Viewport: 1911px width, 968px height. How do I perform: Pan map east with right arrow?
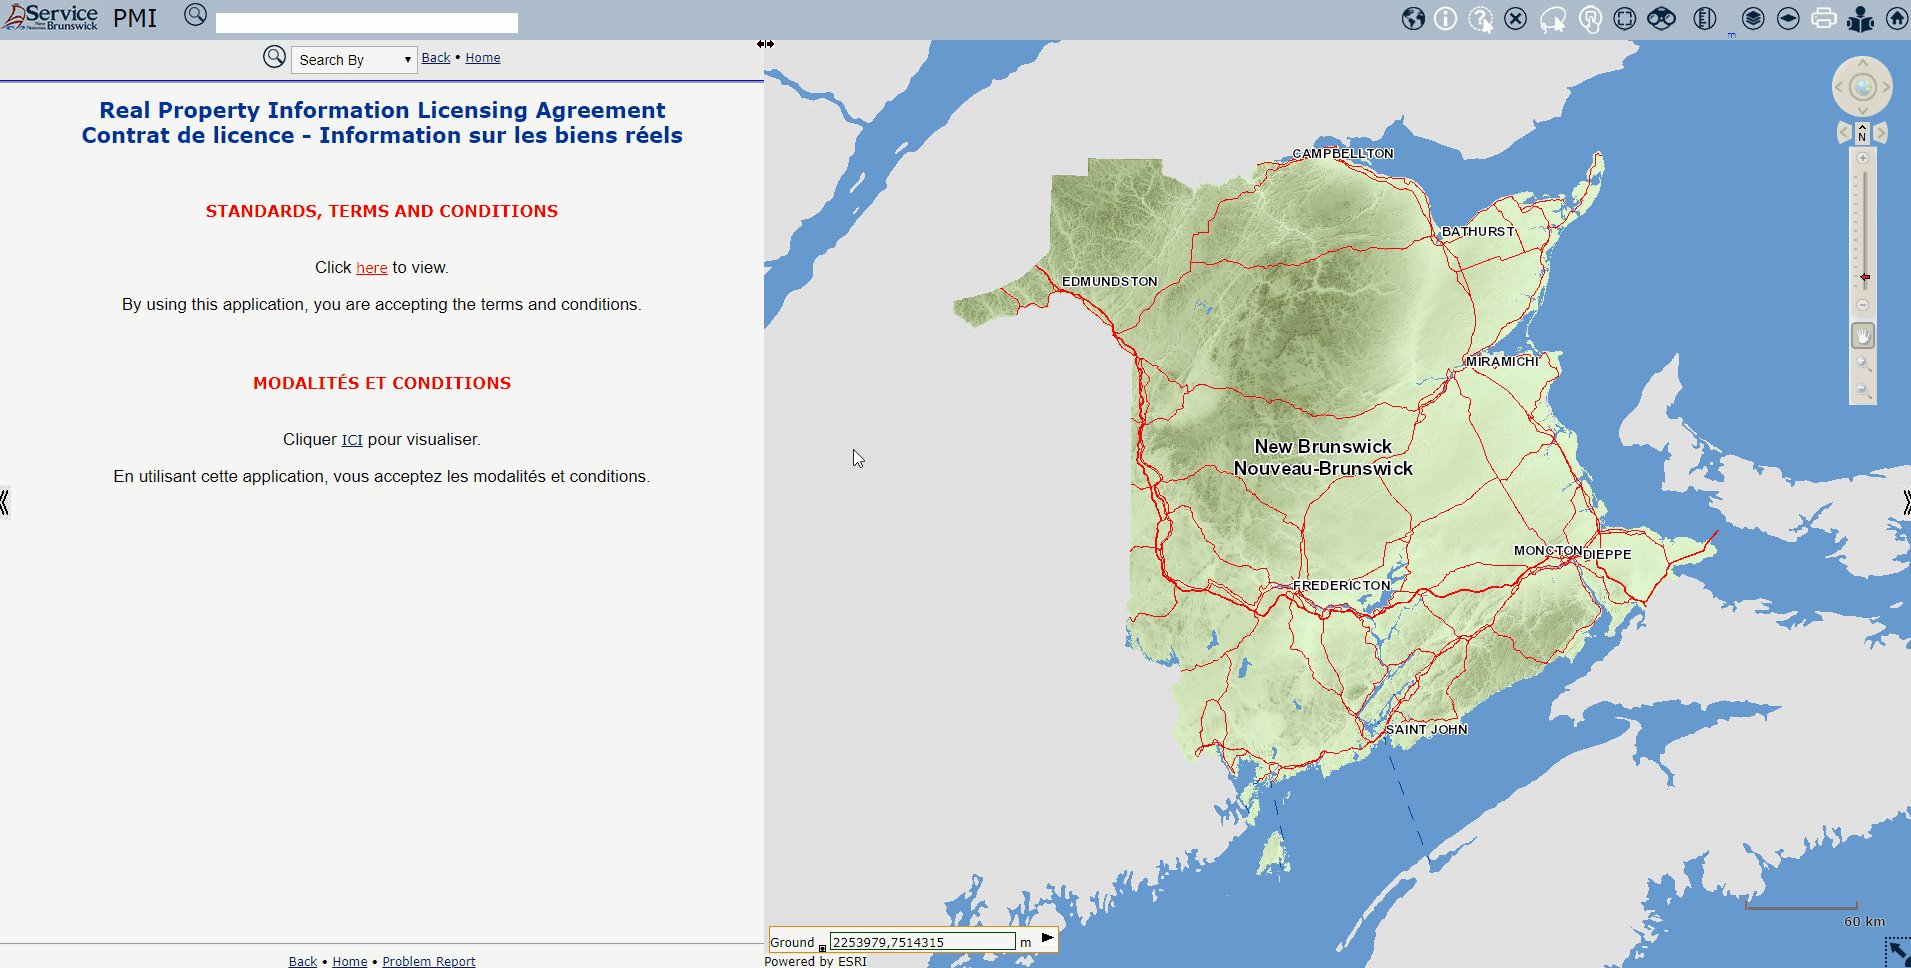(x=1886, y=87)
